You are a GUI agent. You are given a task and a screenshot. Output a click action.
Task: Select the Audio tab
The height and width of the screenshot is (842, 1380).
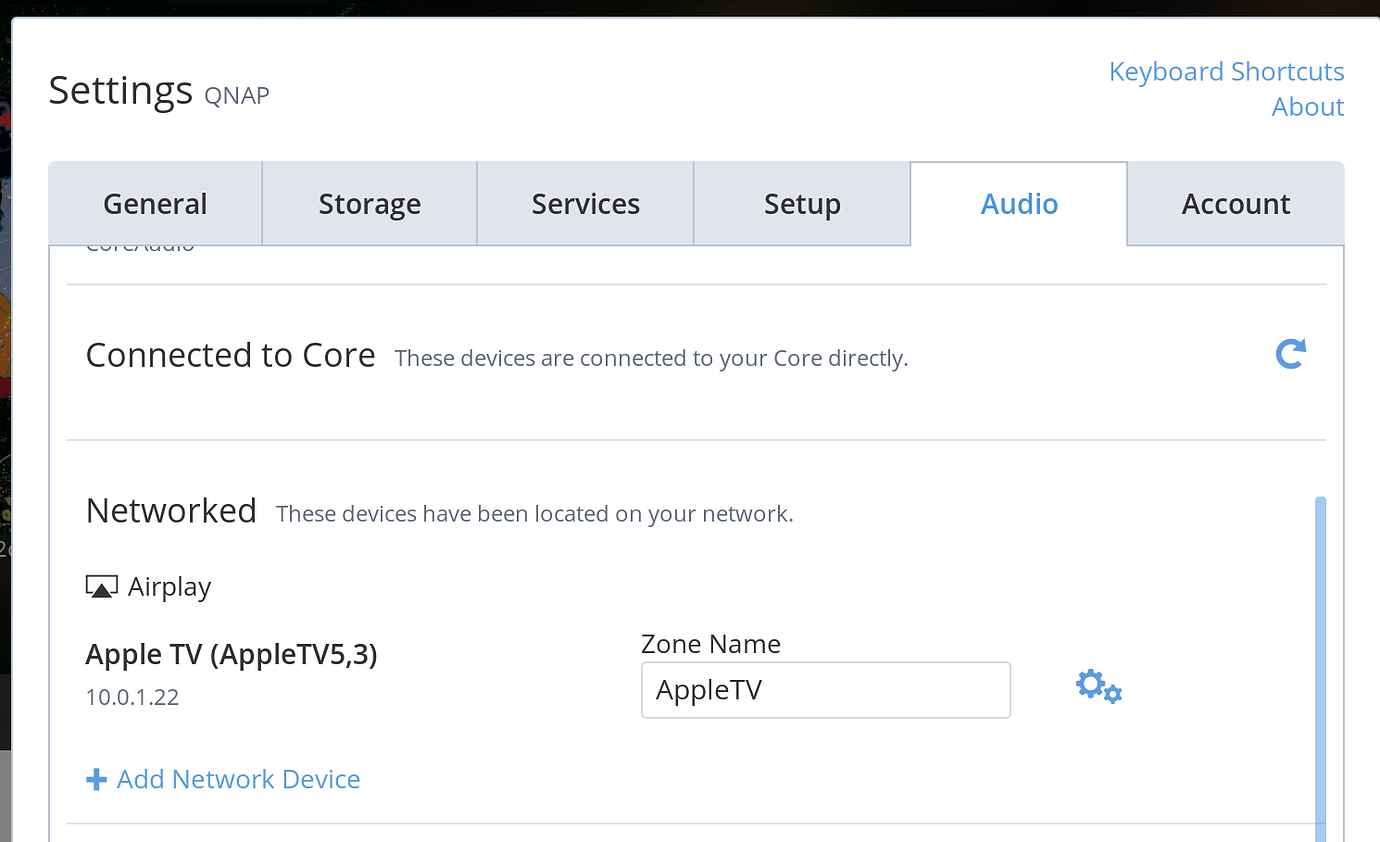tap(1018, 203)
